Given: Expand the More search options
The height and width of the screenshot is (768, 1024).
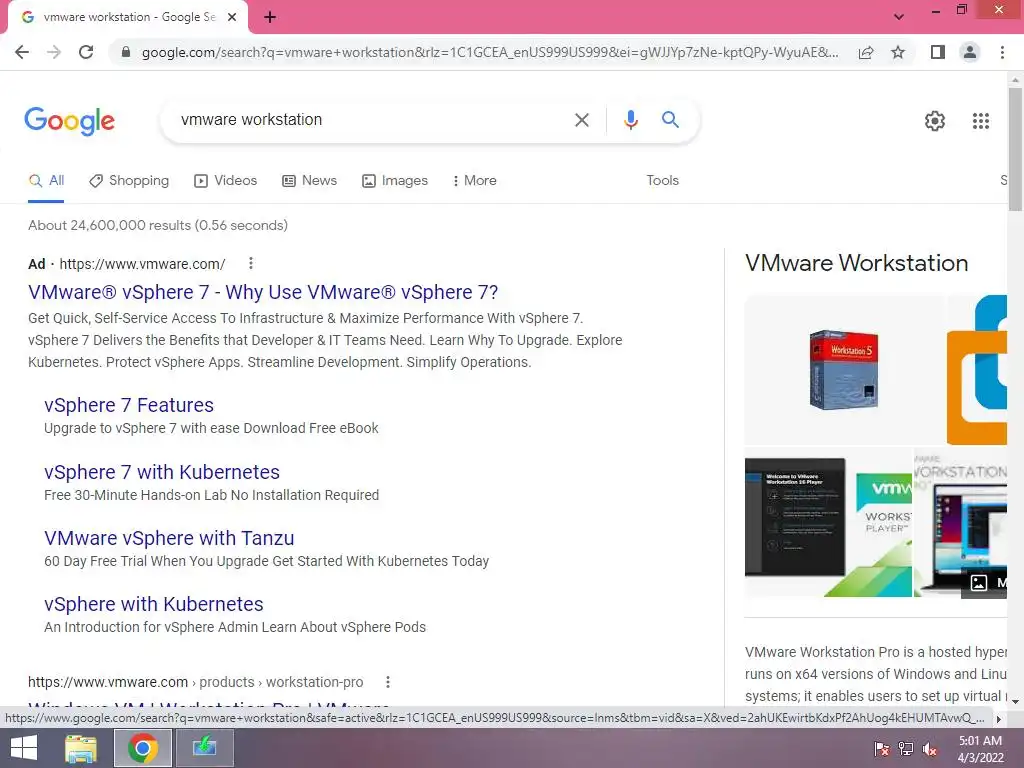Looking at the screenshot, I should [475, 181].
